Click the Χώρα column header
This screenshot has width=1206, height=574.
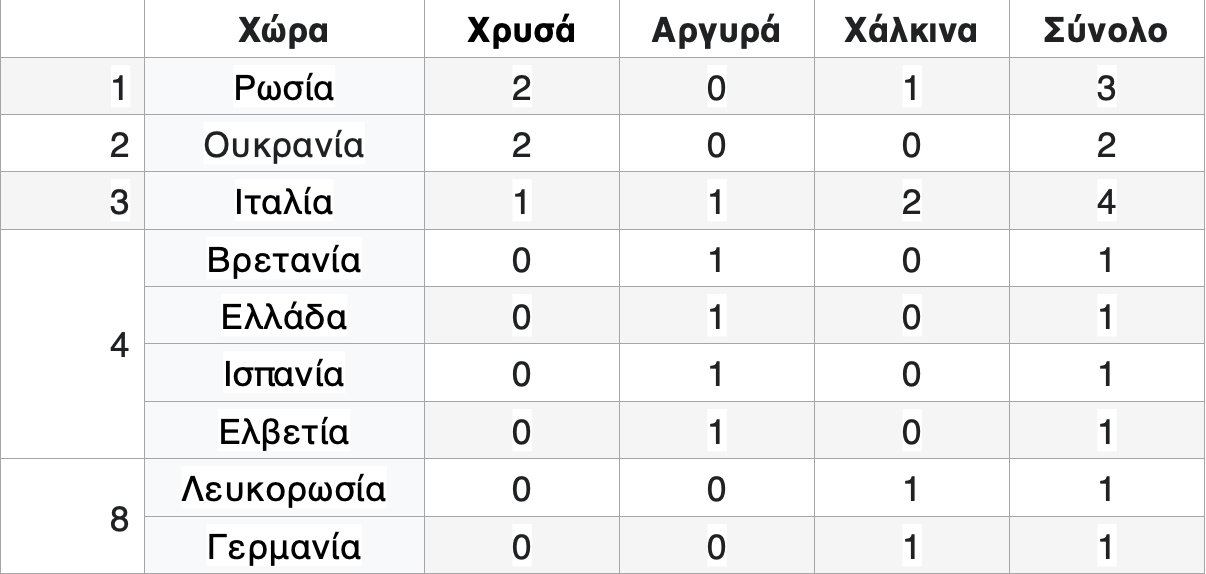(x=283, y=31)
